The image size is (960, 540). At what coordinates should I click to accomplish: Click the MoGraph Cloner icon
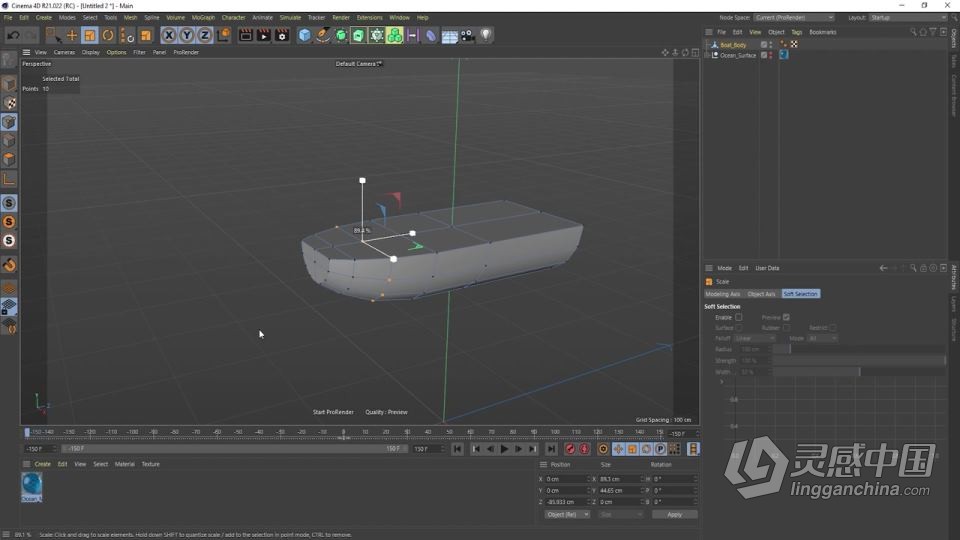(x=395, y=36)
